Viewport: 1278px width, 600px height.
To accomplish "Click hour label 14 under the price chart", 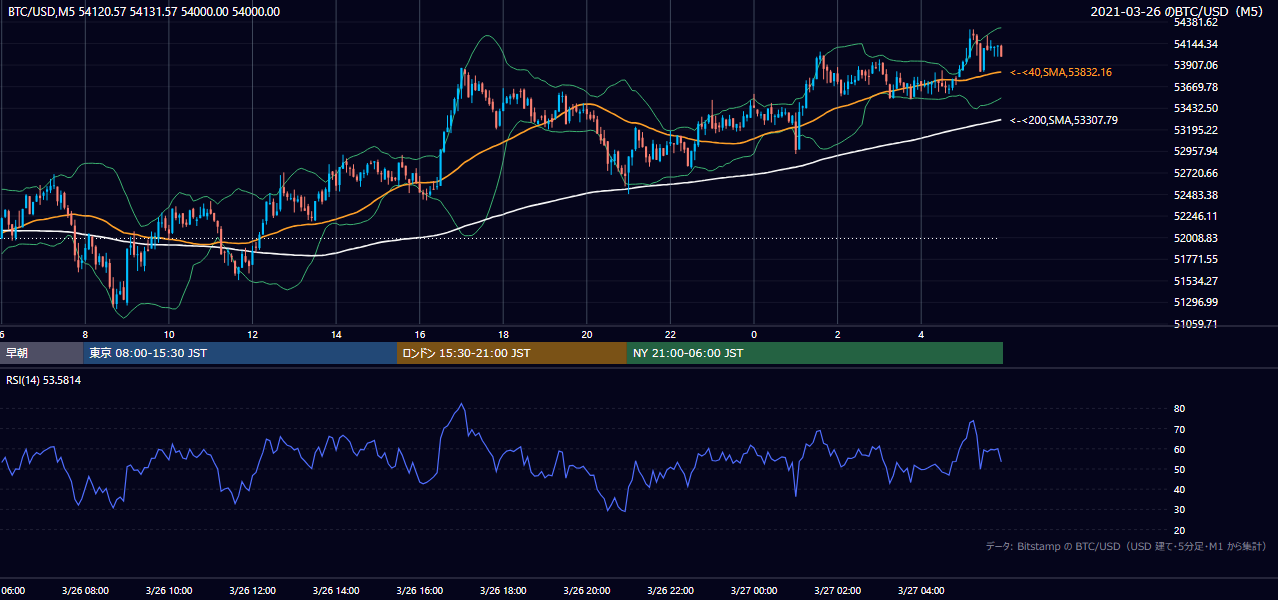I will [337, 334].
